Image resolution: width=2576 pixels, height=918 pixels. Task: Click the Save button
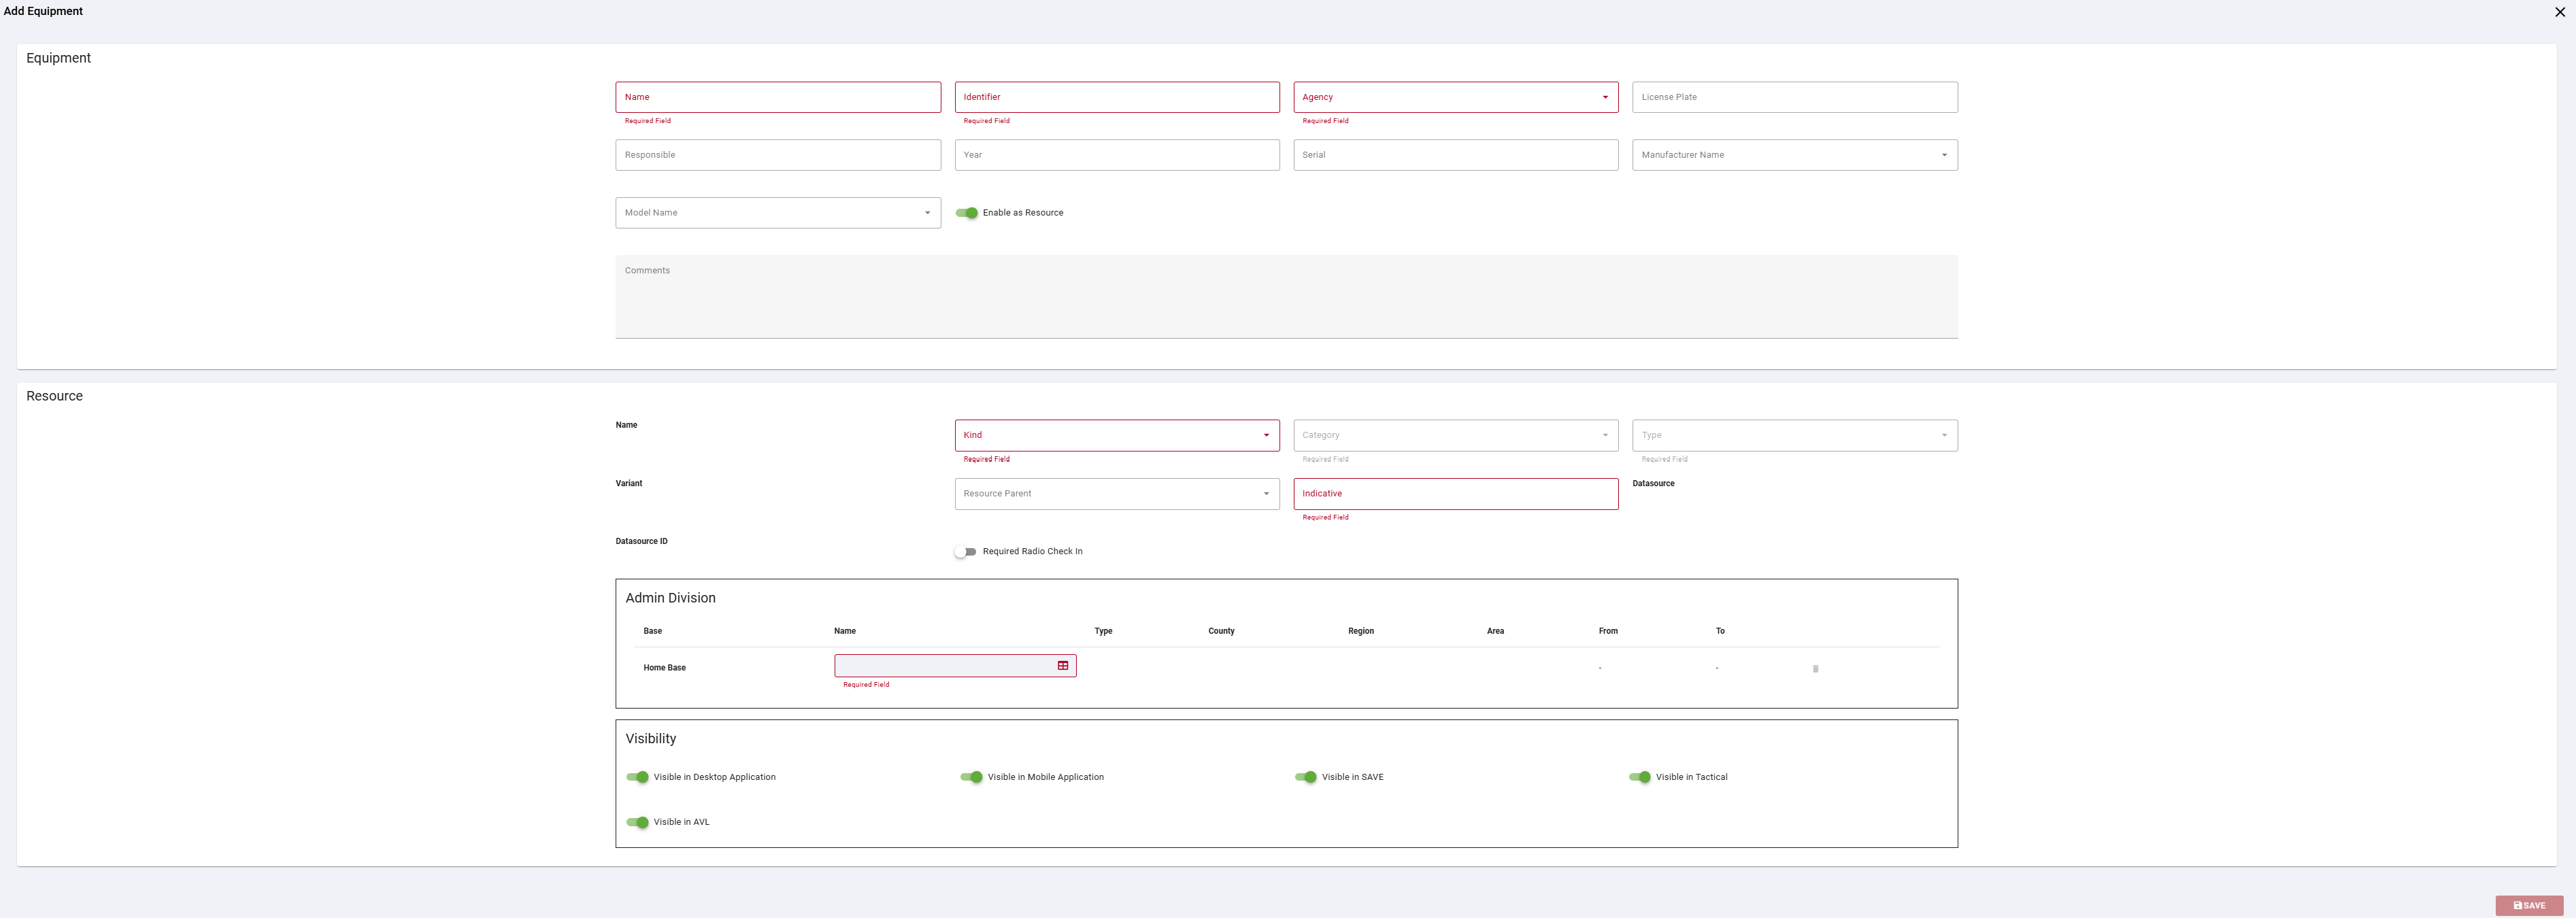(x=2529, y=905)
